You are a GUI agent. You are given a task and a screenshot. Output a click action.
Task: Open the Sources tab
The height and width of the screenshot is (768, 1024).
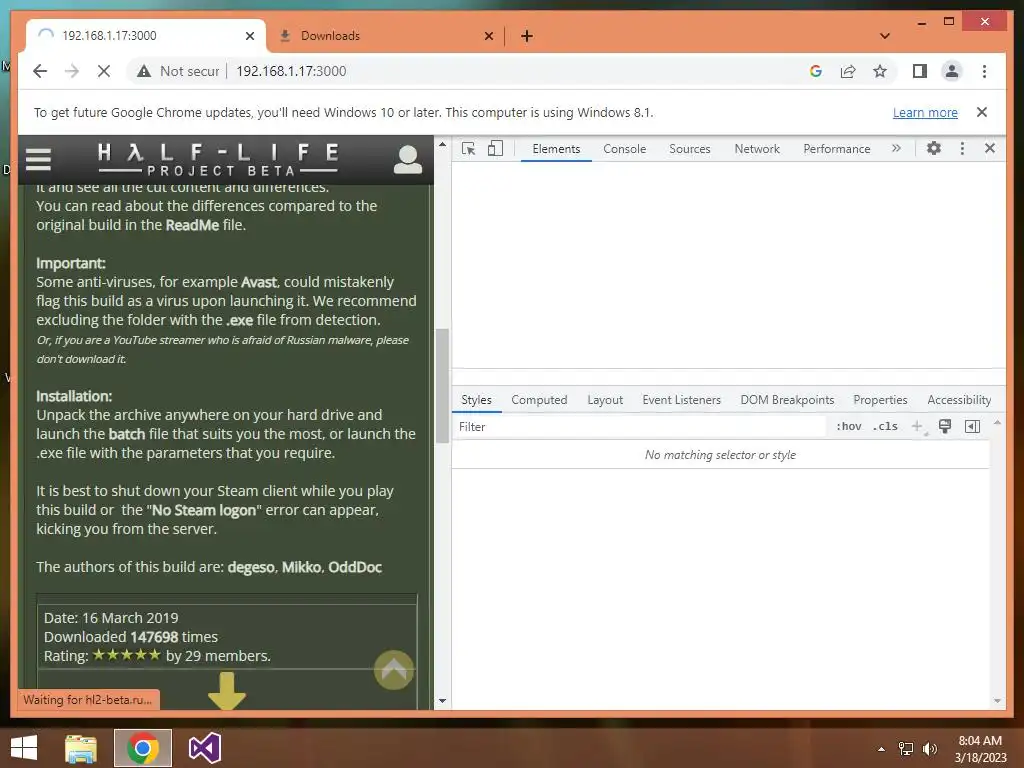[x=690, y=149]
